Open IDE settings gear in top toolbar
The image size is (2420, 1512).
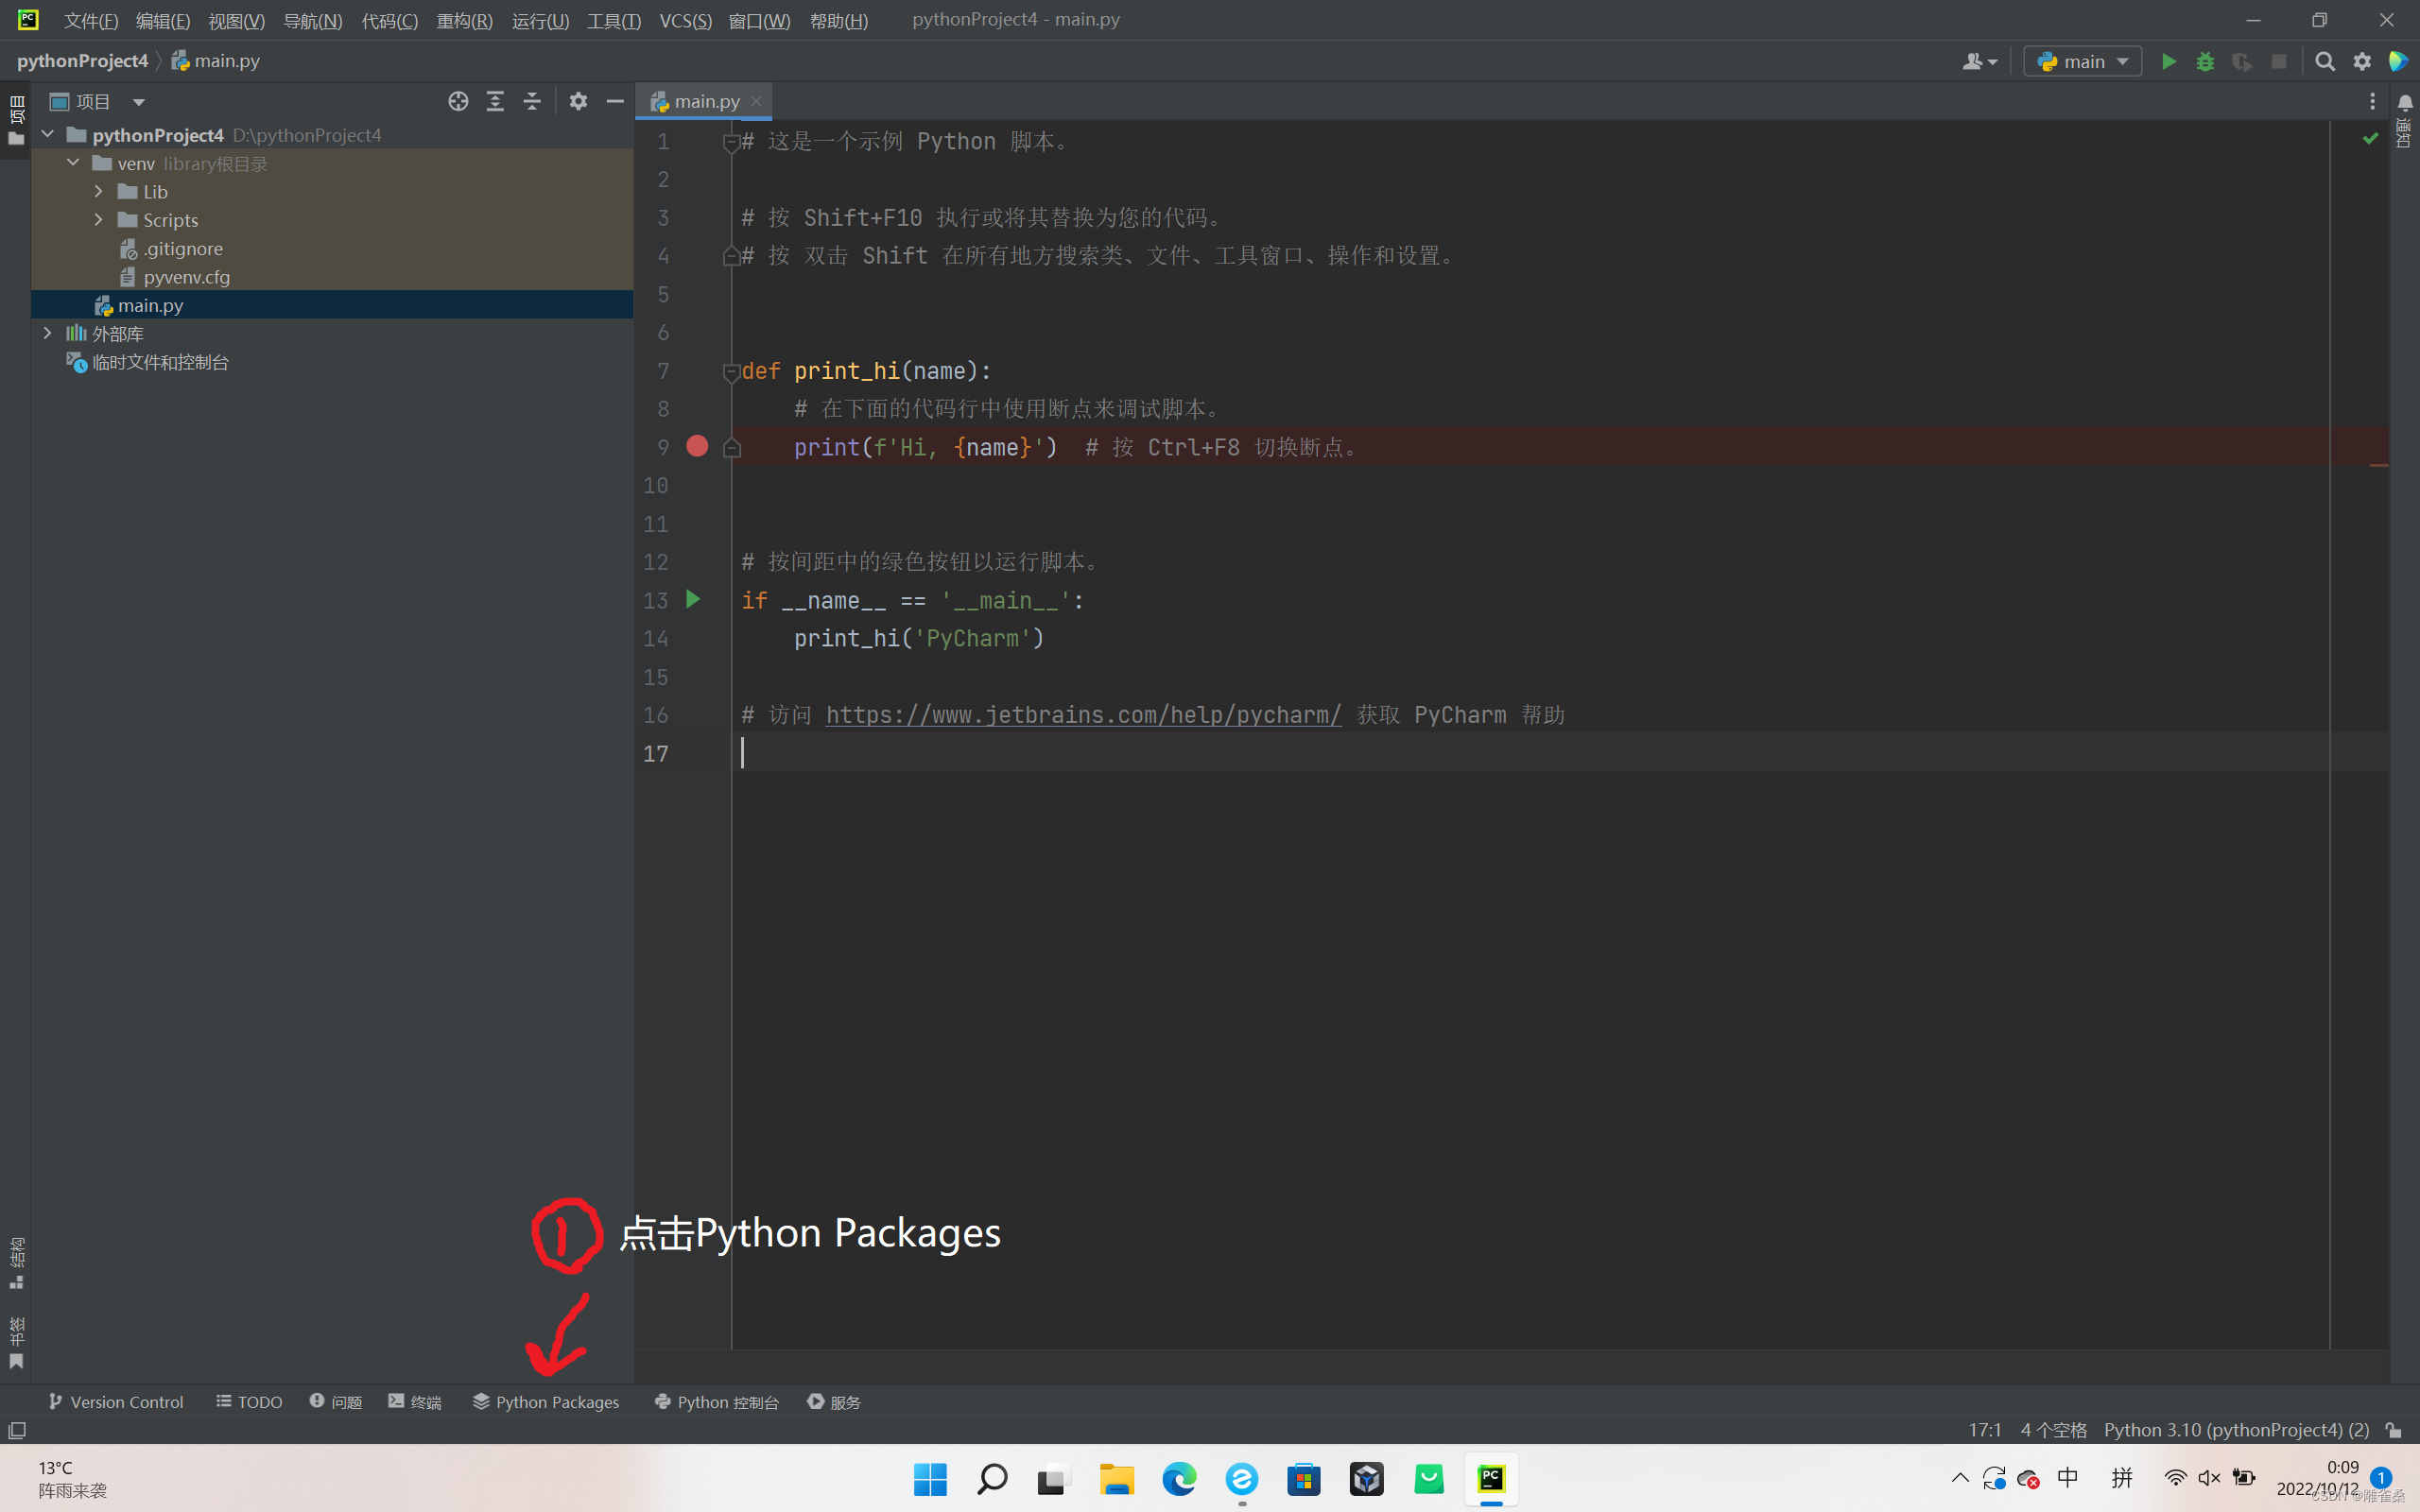tap(2362, 61)
